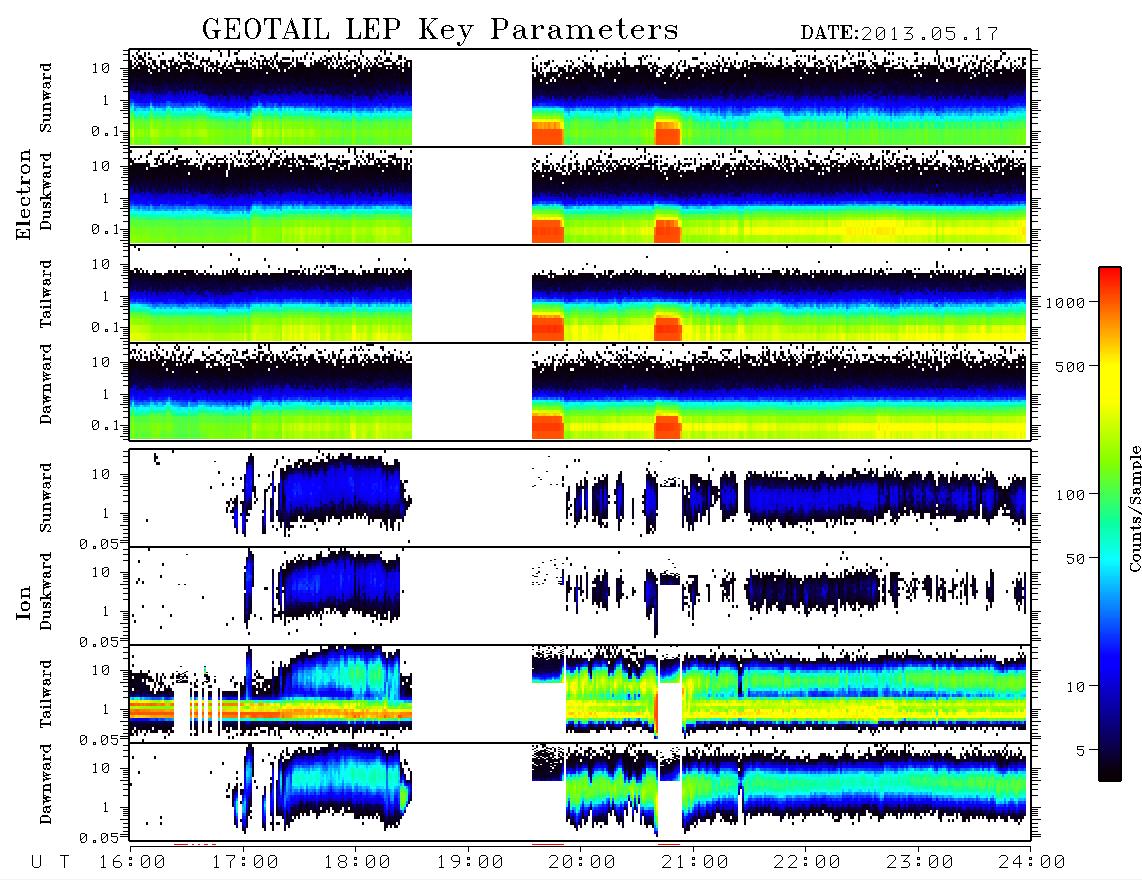Viewport: 1142px width, 880px height.
Task: Click the Ion Tailward spectrogram panel
Action: pyautogui.click(x=580, y=694)
